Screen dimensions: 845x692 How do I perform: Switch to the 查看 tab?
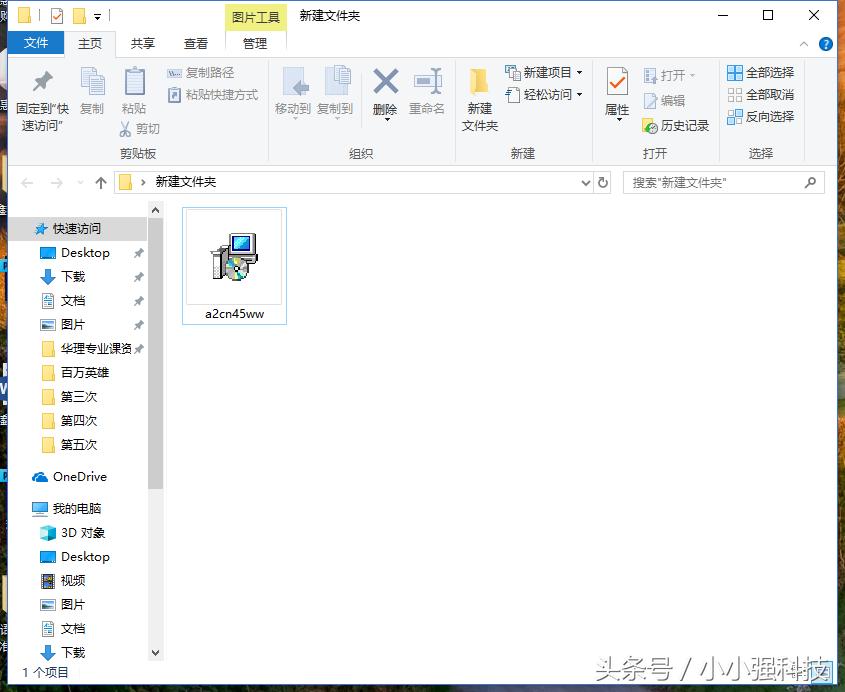[x=195, y=43]
